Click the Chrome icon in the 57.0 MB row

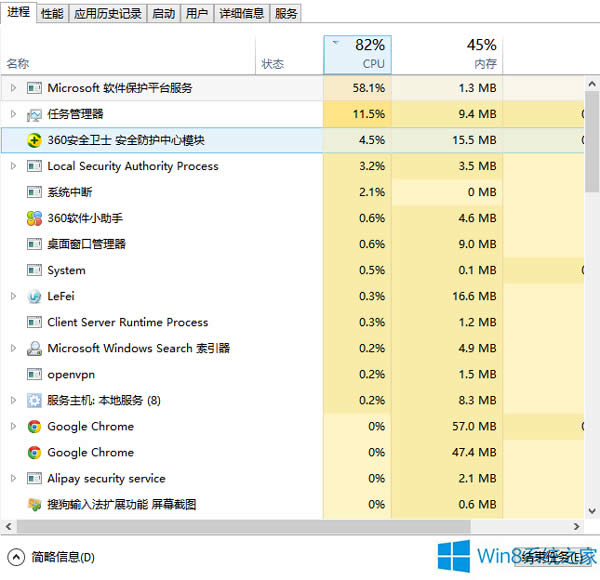(34, 427)
